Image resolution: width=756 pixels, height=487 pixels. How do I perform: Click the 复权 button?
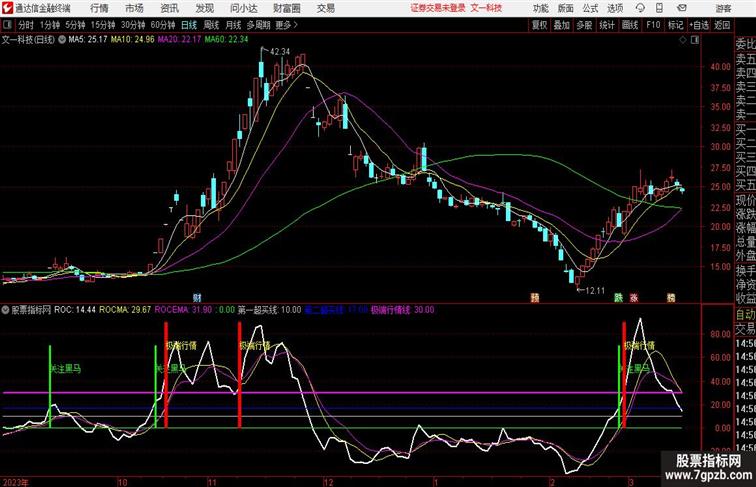pos(539,25)
